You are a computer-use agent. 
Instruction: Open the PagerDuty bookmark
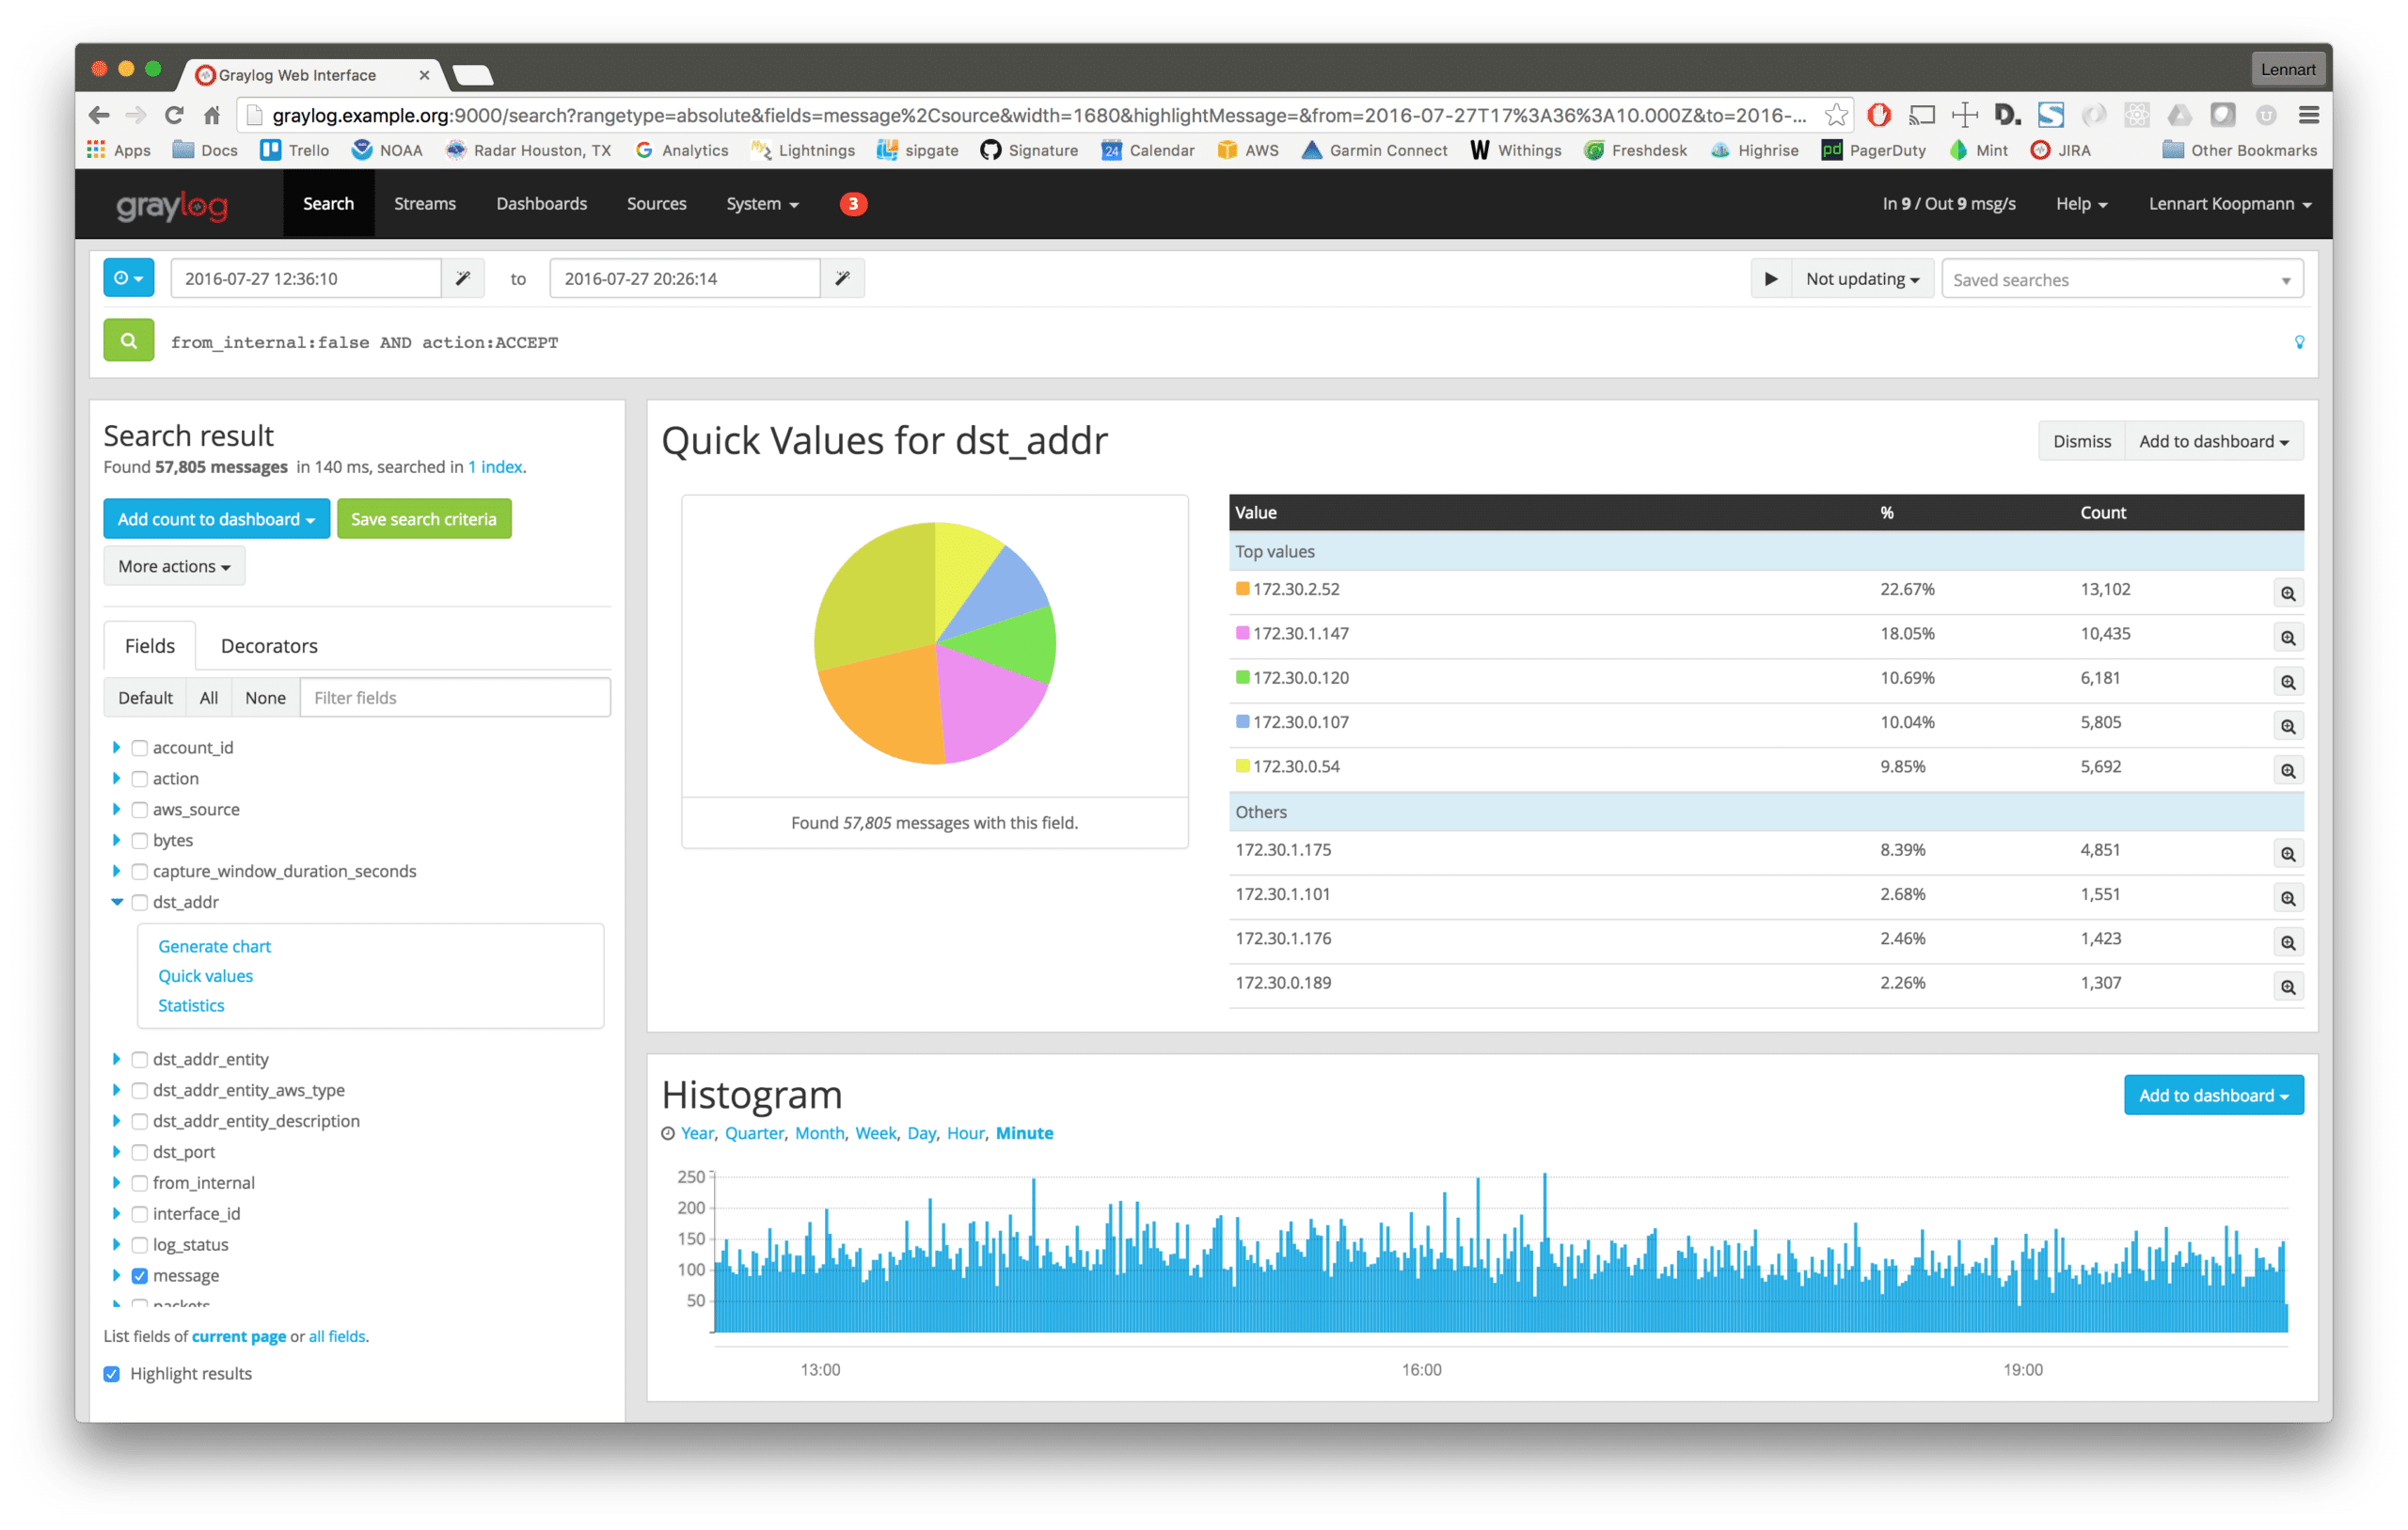(1873, 150)
